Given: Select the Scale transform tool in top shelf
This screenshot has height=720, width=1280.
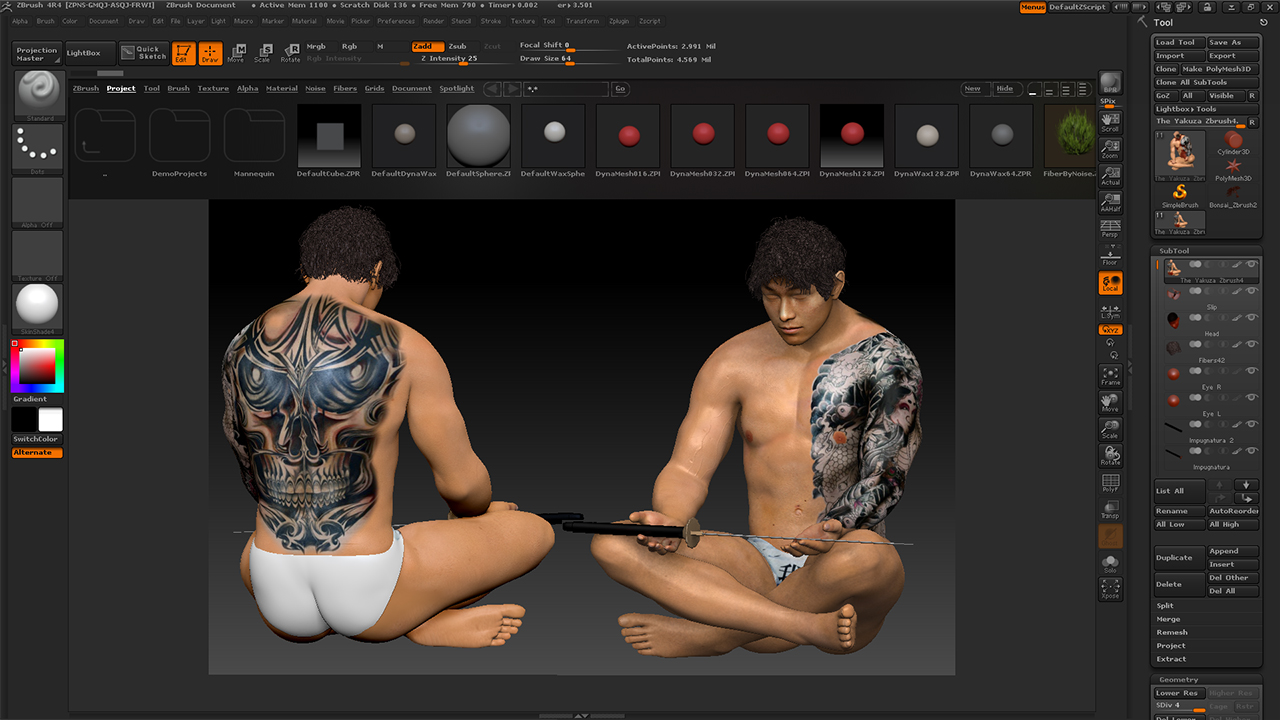Looking at the screenshot, I should pyautogui.click(x=263, y=53).
